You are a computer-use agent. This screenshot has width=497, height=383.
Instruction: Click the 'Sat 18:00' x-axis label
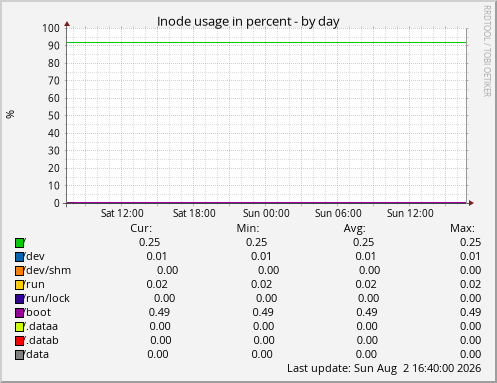coord(194,213)
